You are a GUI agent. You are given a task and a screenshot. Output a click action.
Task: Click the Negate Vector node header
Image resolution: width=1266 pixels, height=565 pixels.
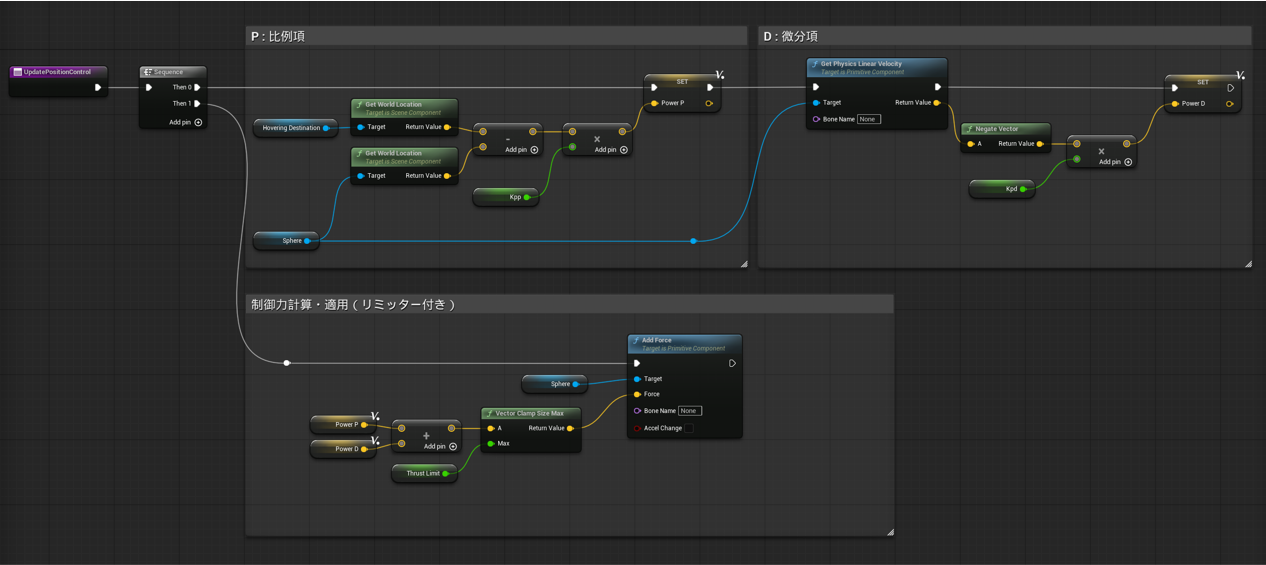coord(1005,129)
